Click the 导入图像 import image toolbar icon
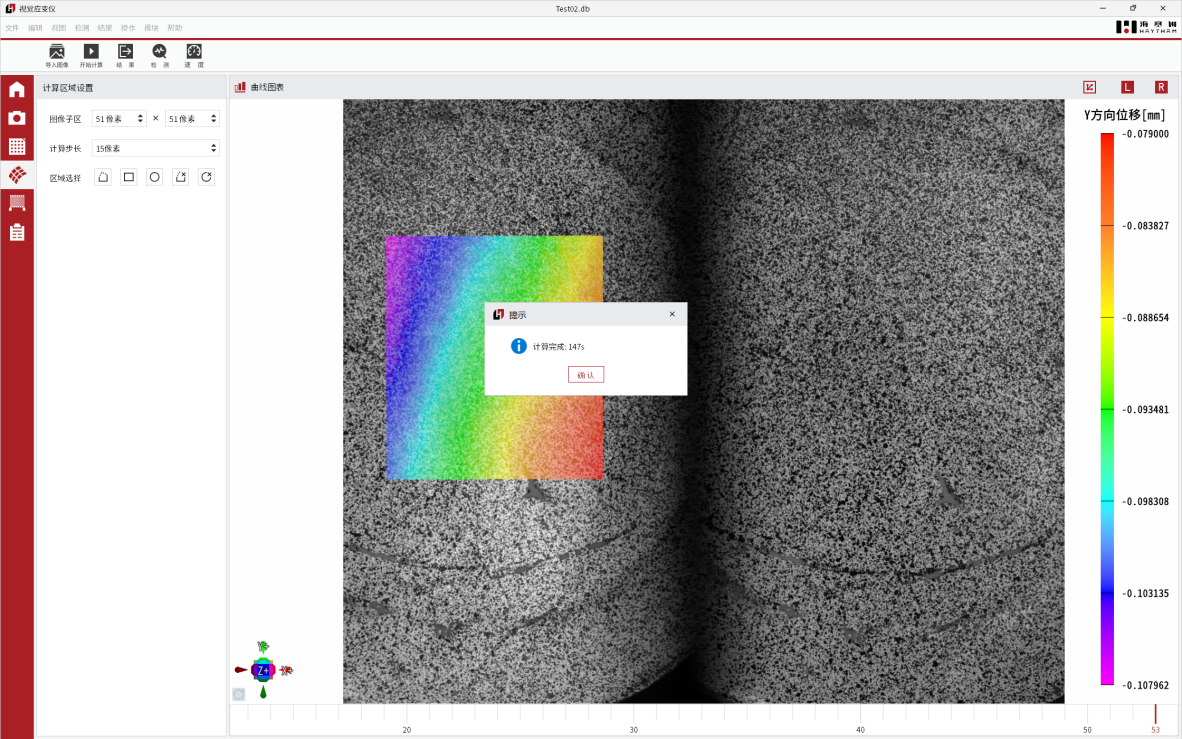 57,52
